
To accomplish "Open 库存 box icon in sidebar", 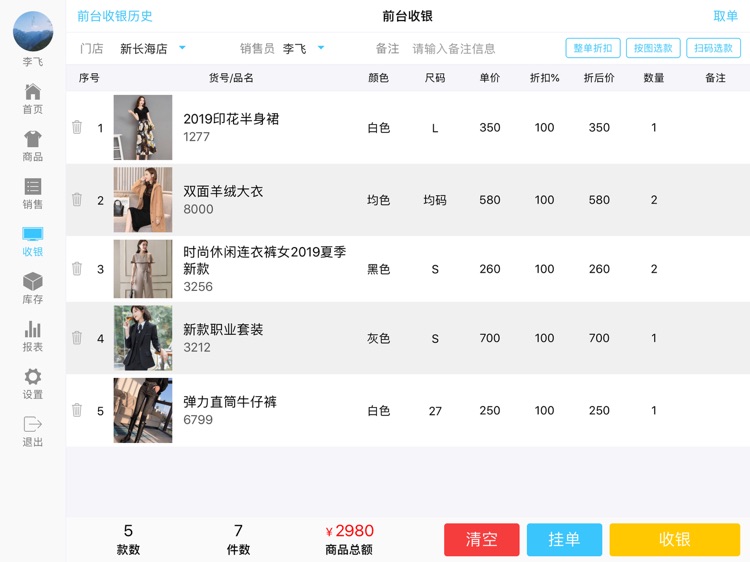I will (33, 281).
